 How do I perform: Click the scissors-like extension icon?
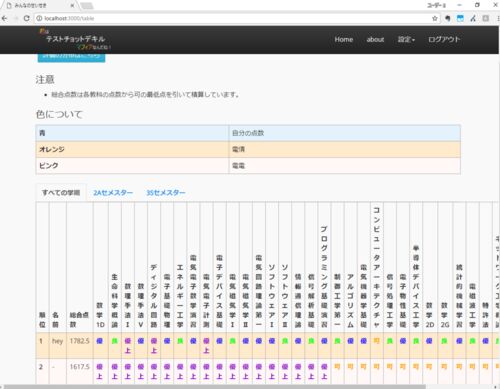point(473,18)
